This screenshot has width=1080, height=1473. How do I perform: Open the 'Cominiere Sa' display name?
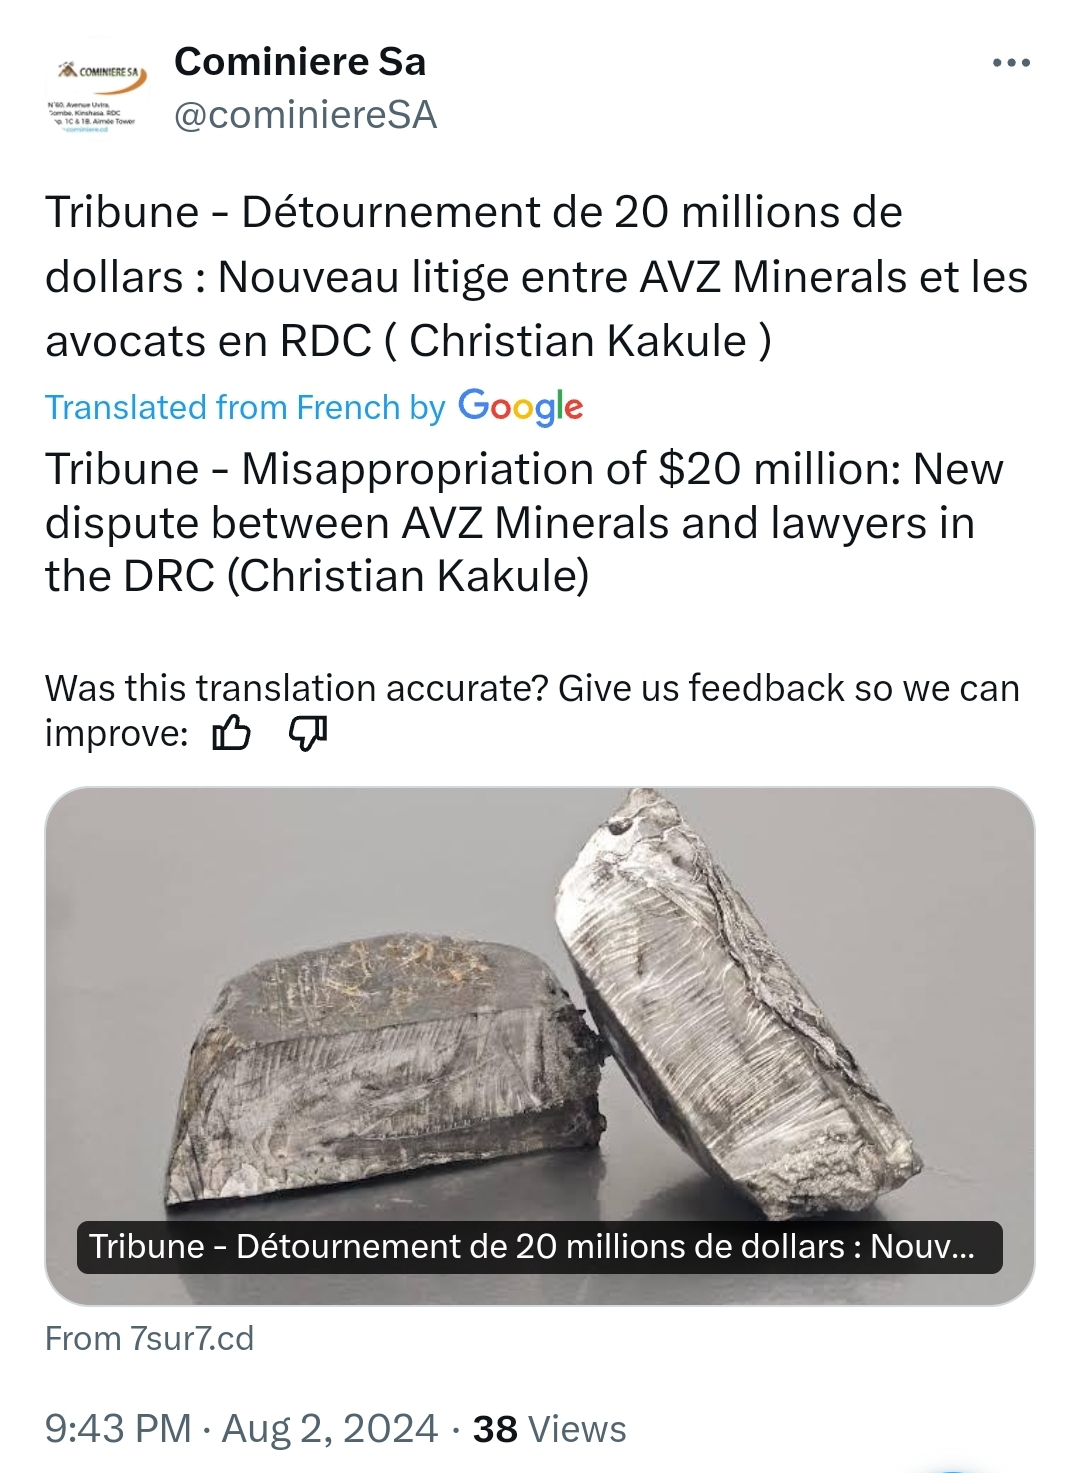point(300,62)
